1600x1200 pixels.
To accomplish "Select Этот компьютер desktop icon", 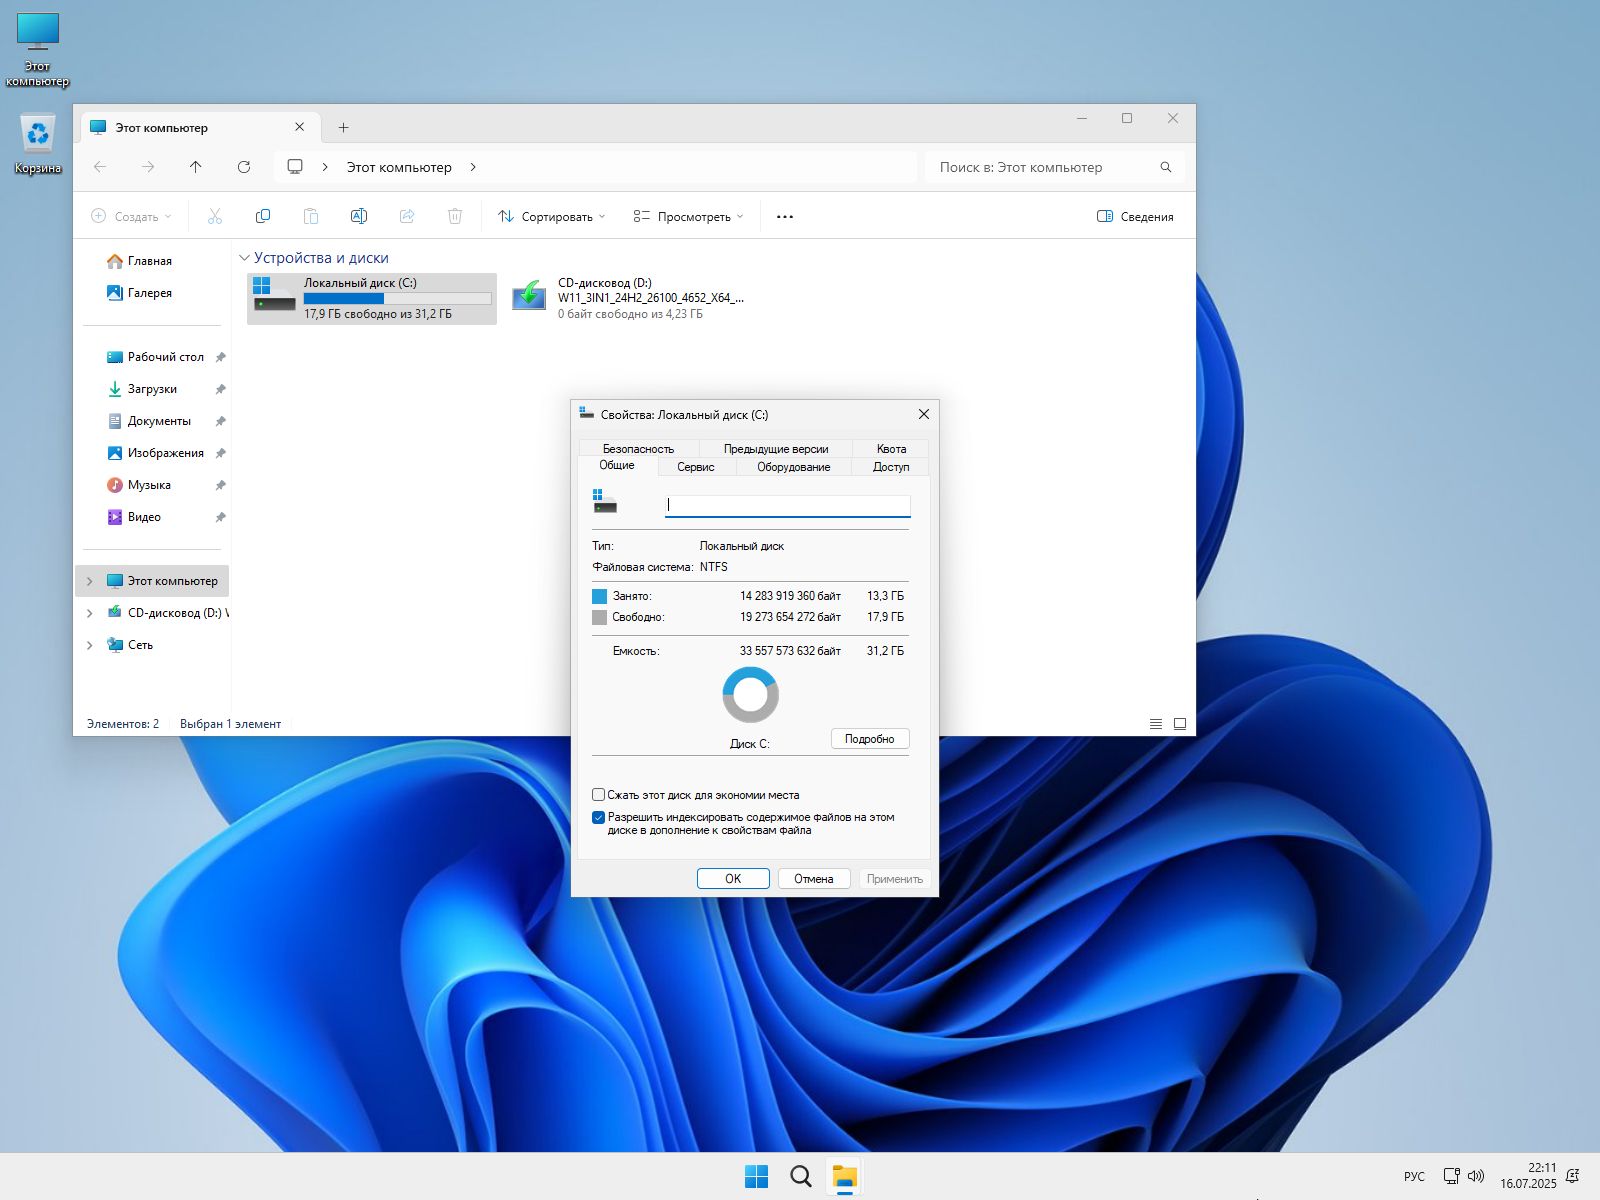I will click(38, 50).
